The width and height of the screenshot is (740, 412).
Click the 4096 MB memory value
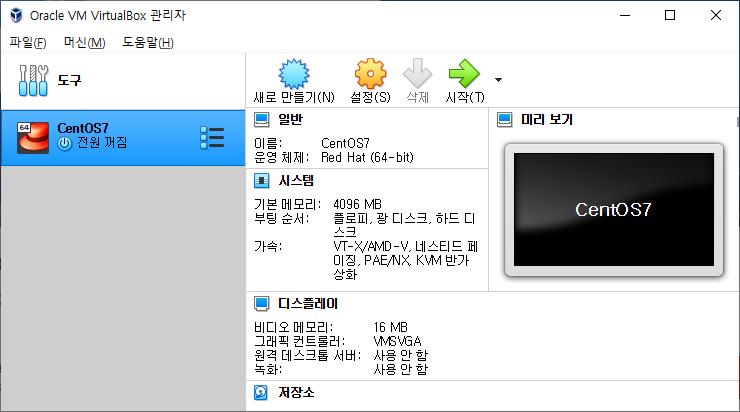click(357, 204)
